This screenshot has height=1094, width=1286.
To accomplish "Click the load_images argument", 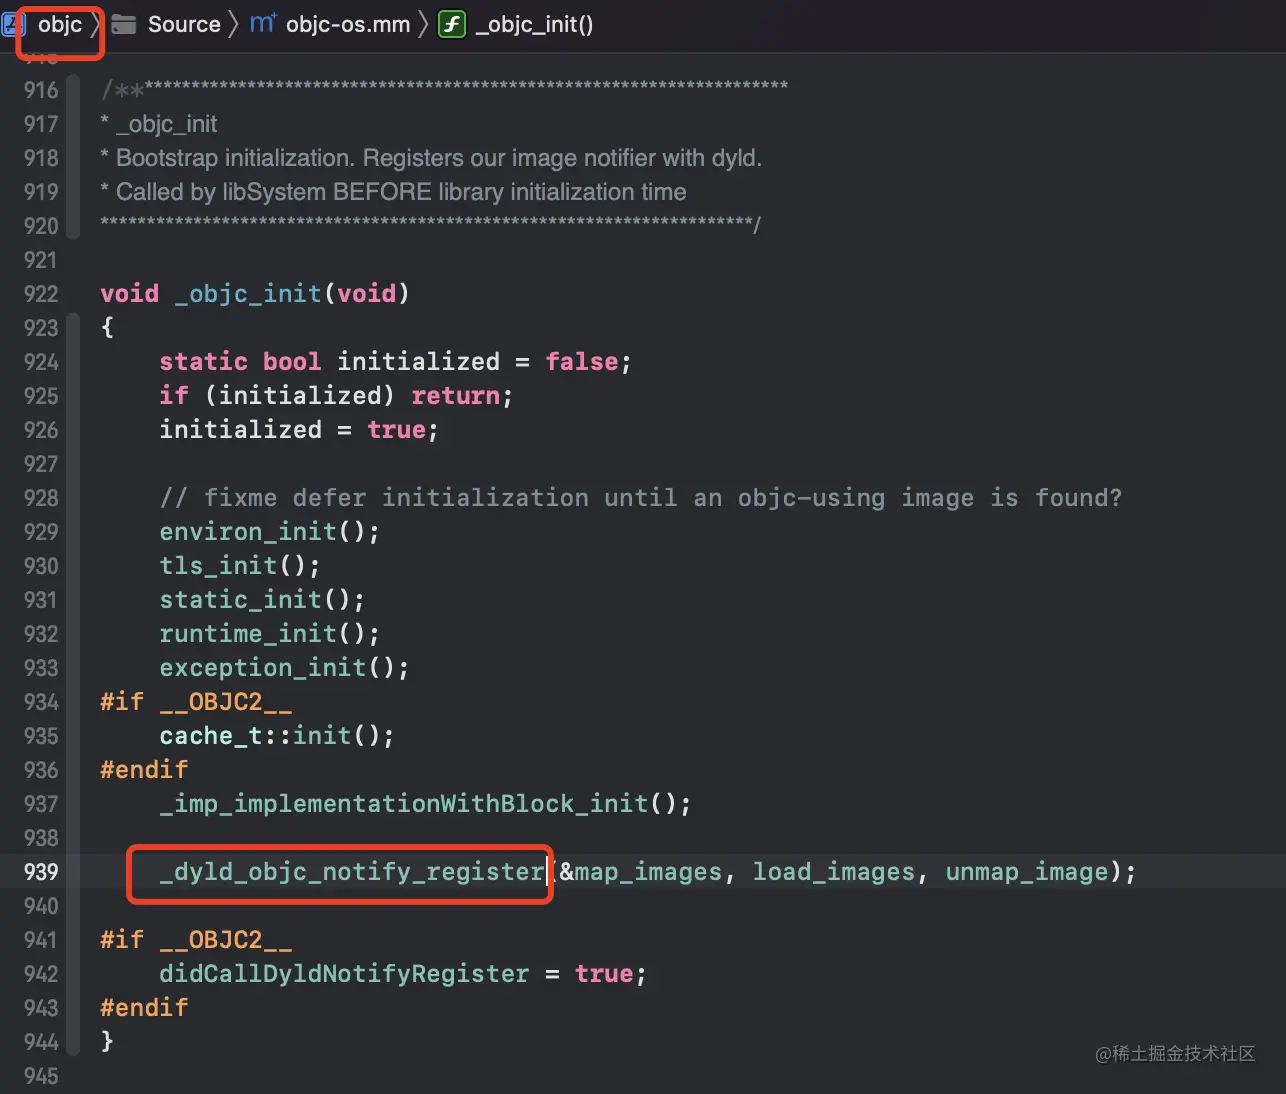I will 834,872.
